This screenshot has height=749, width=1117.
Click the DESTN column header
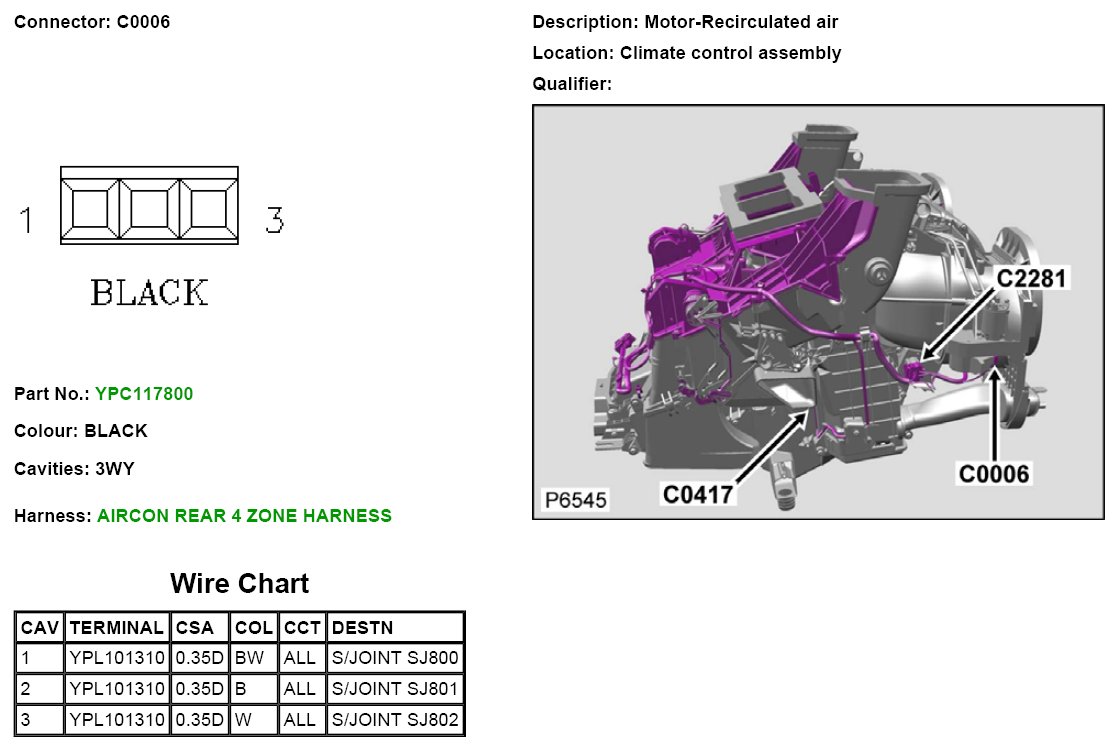tap(362, 628)
